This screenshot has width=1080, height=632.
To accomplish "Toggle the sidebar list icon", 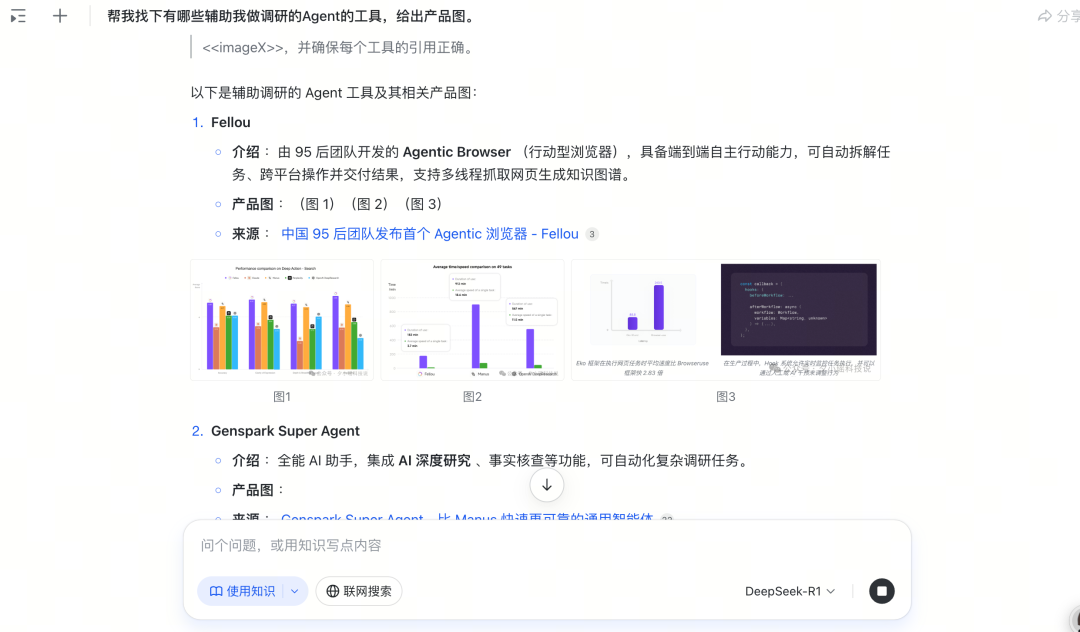I will 19,16.
